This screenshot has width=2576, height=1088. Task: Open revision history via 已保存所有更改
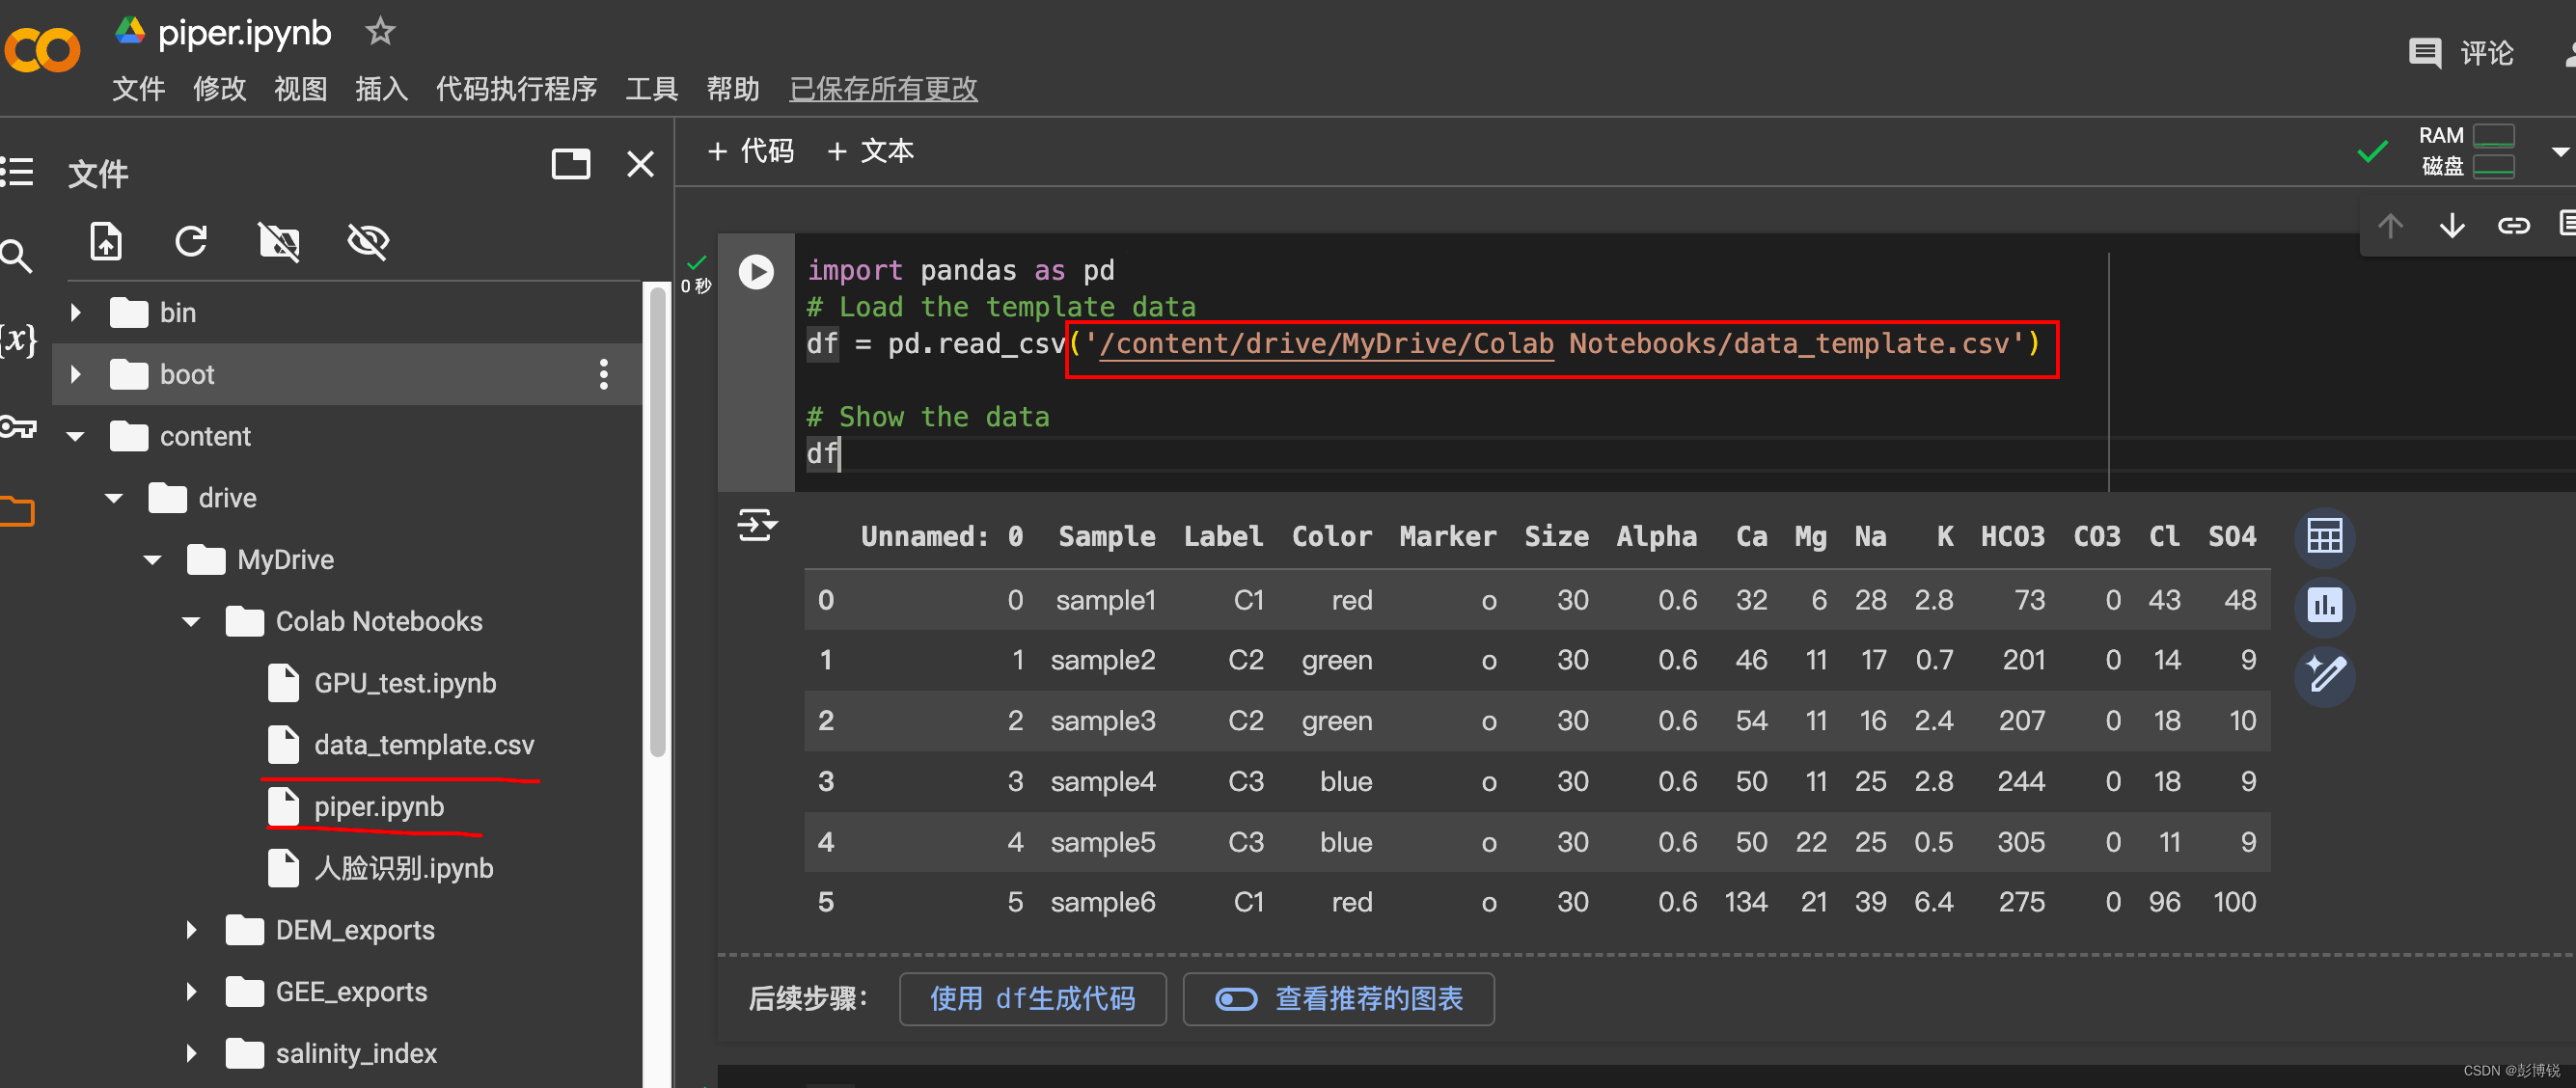pyautogui.click(x=882, y=89)
